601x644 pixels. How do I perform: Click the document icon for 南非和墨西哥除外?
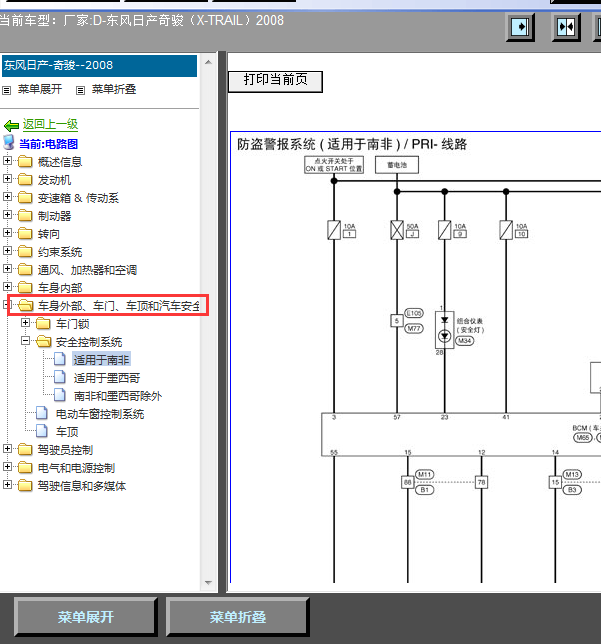click(x=60, y=395)
